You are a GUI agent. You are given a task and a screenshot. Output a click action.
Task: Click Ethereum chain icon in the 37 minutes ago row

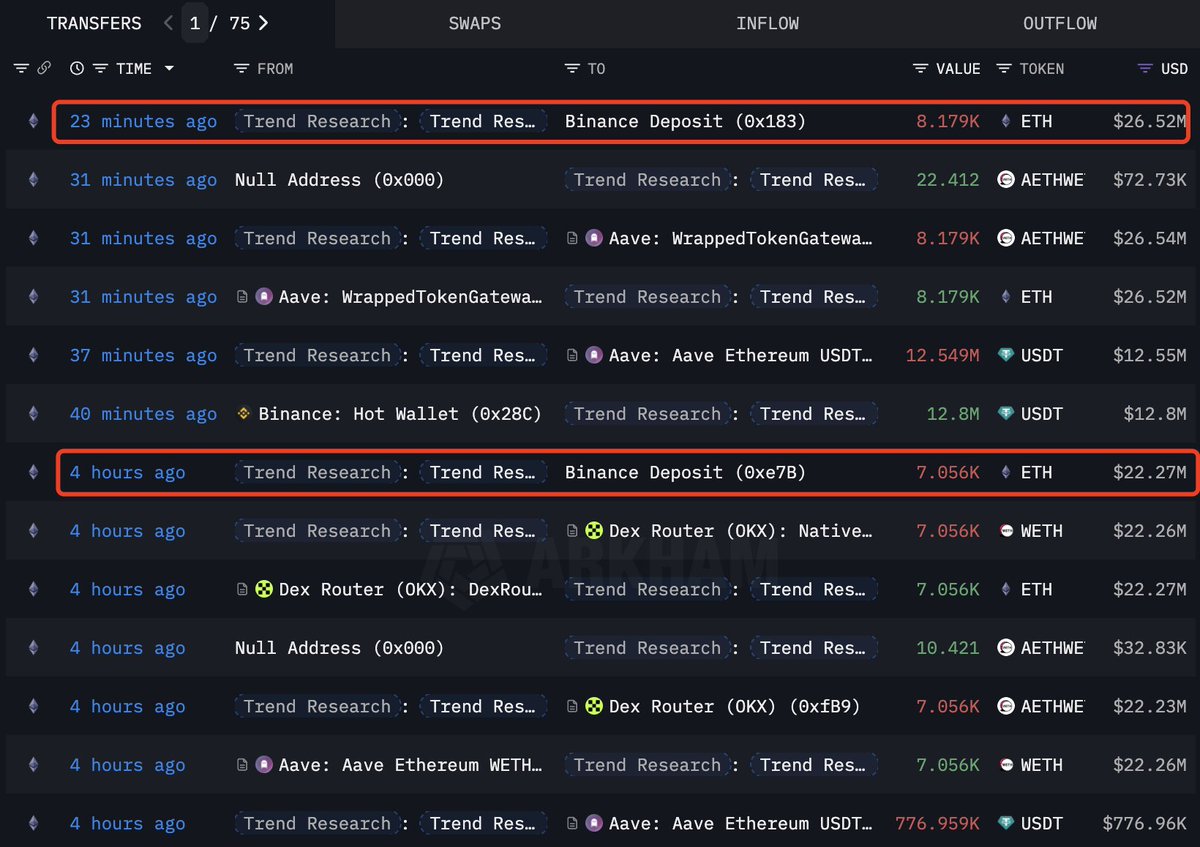pos(33,355)
